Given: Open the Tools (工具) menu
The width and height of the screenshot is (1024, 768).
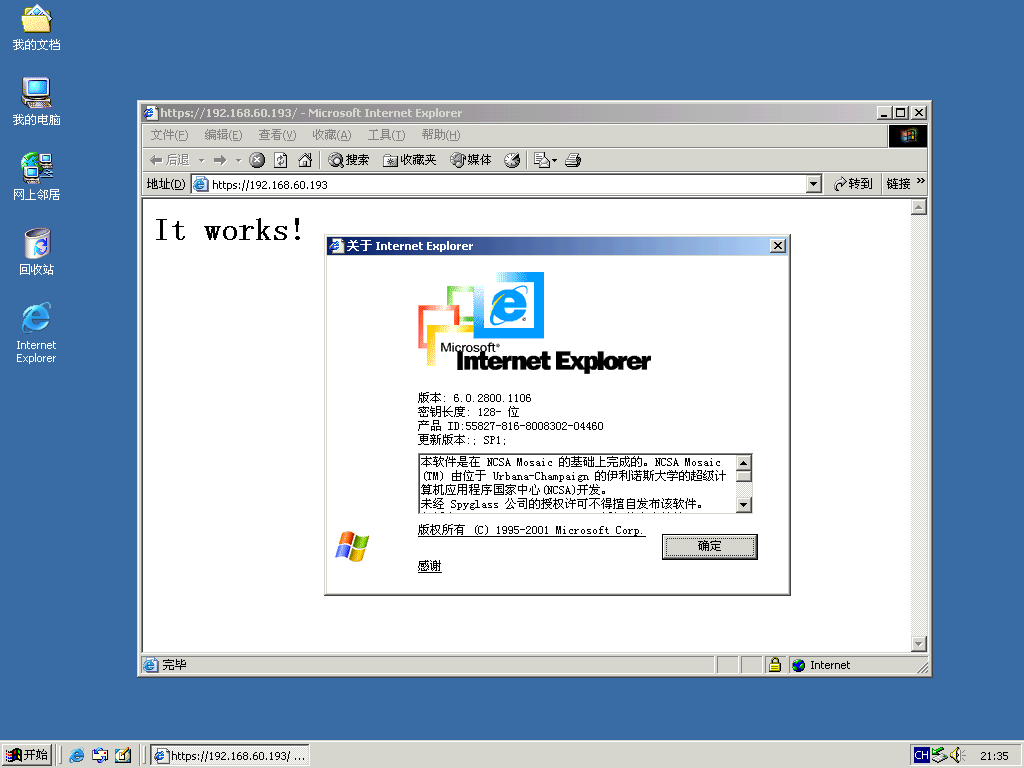Looking at the screenshot, I should [x=386, y=135].
